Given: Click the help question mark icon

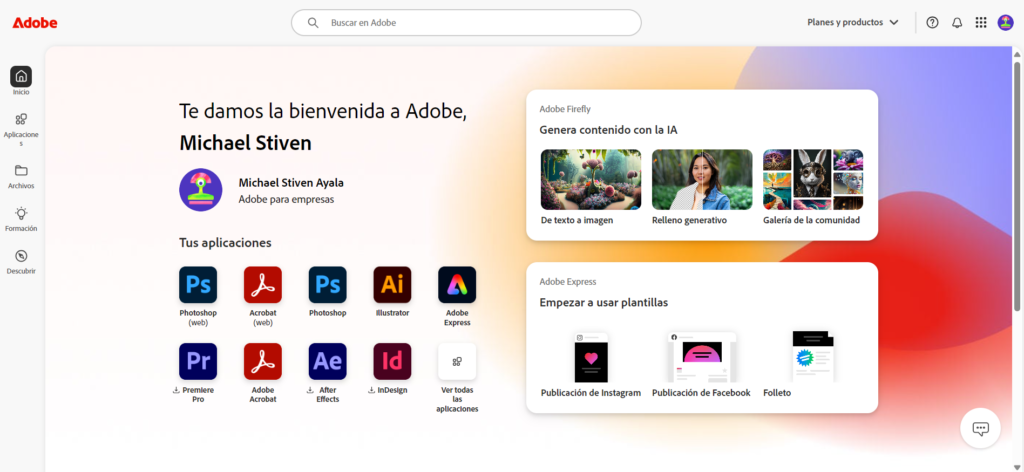Looking at the screenshot, I should point(933,23).
